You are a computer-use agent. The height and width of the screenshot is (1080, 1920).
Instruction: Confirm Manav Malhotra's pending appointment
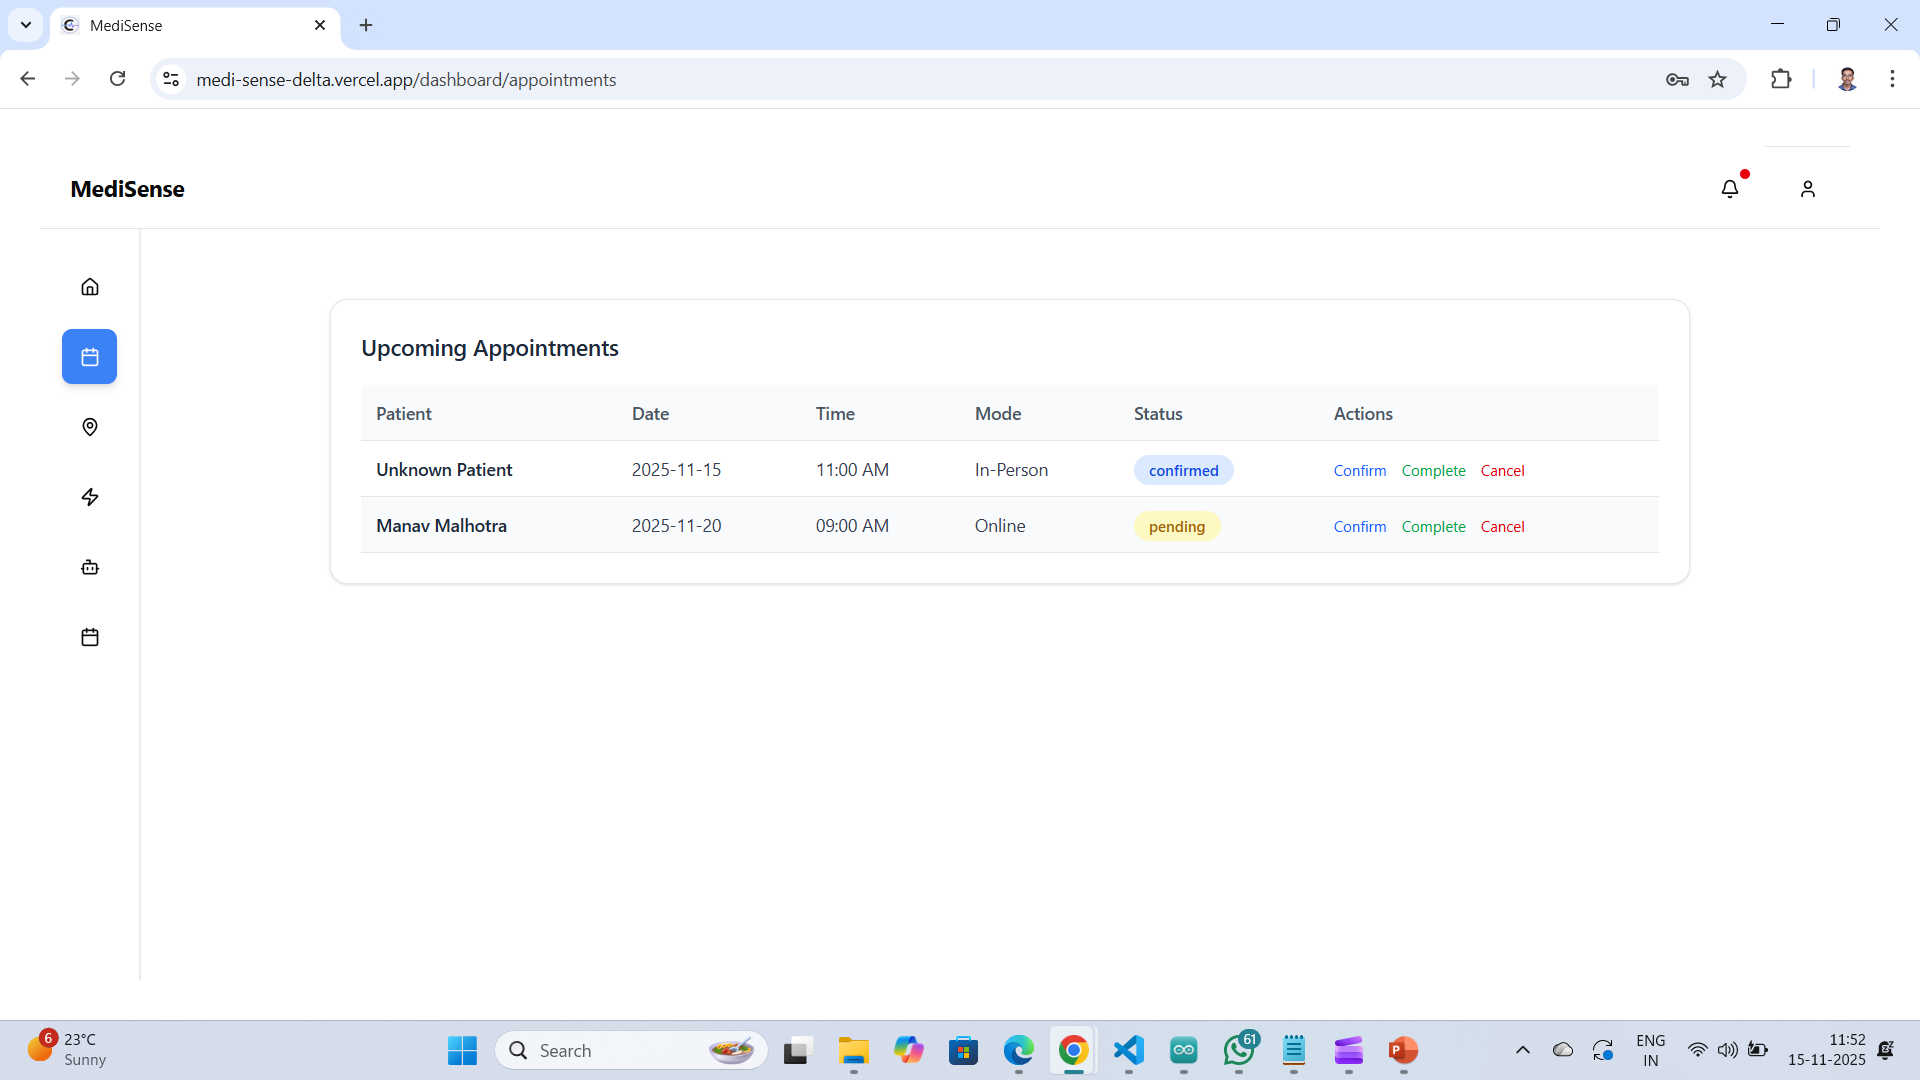pos(1360,526)
